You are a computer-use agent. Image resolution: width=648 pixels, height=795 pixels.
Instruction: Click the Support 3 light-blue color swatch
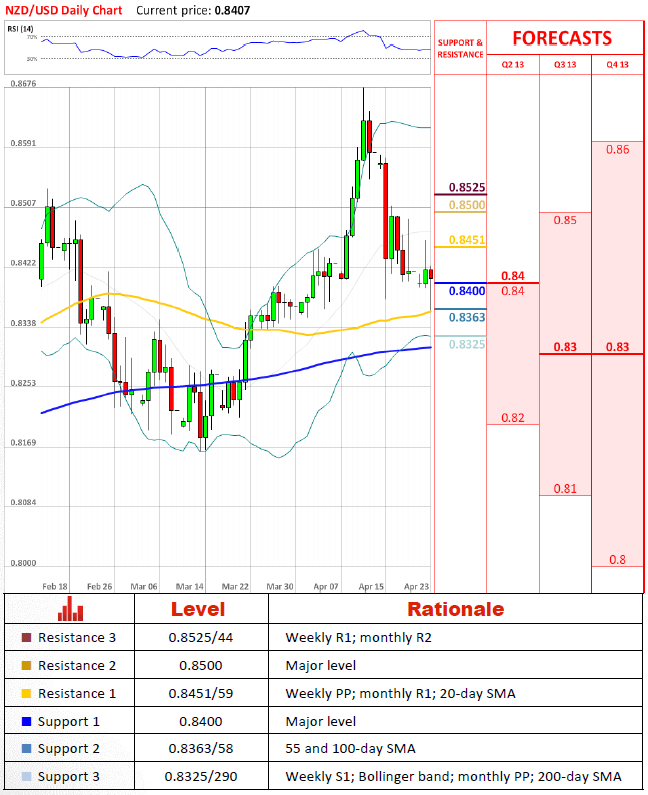pyautogui.click(x=26, y=776)
